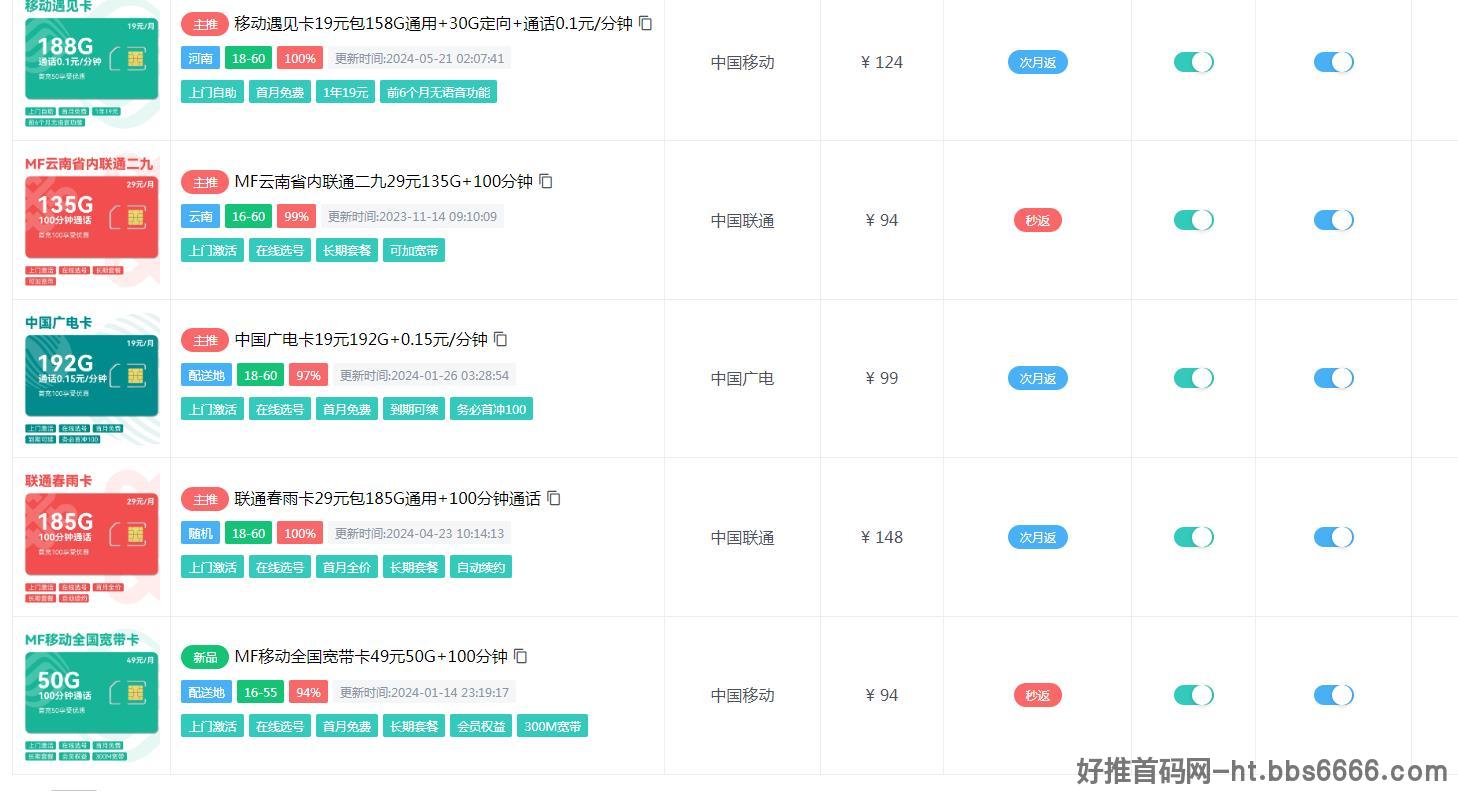This screenshot has height=791, width=1458.
Task: Click 秒返 badge in MF移动全国宽带卡 row
Action: click(1038, 695)
